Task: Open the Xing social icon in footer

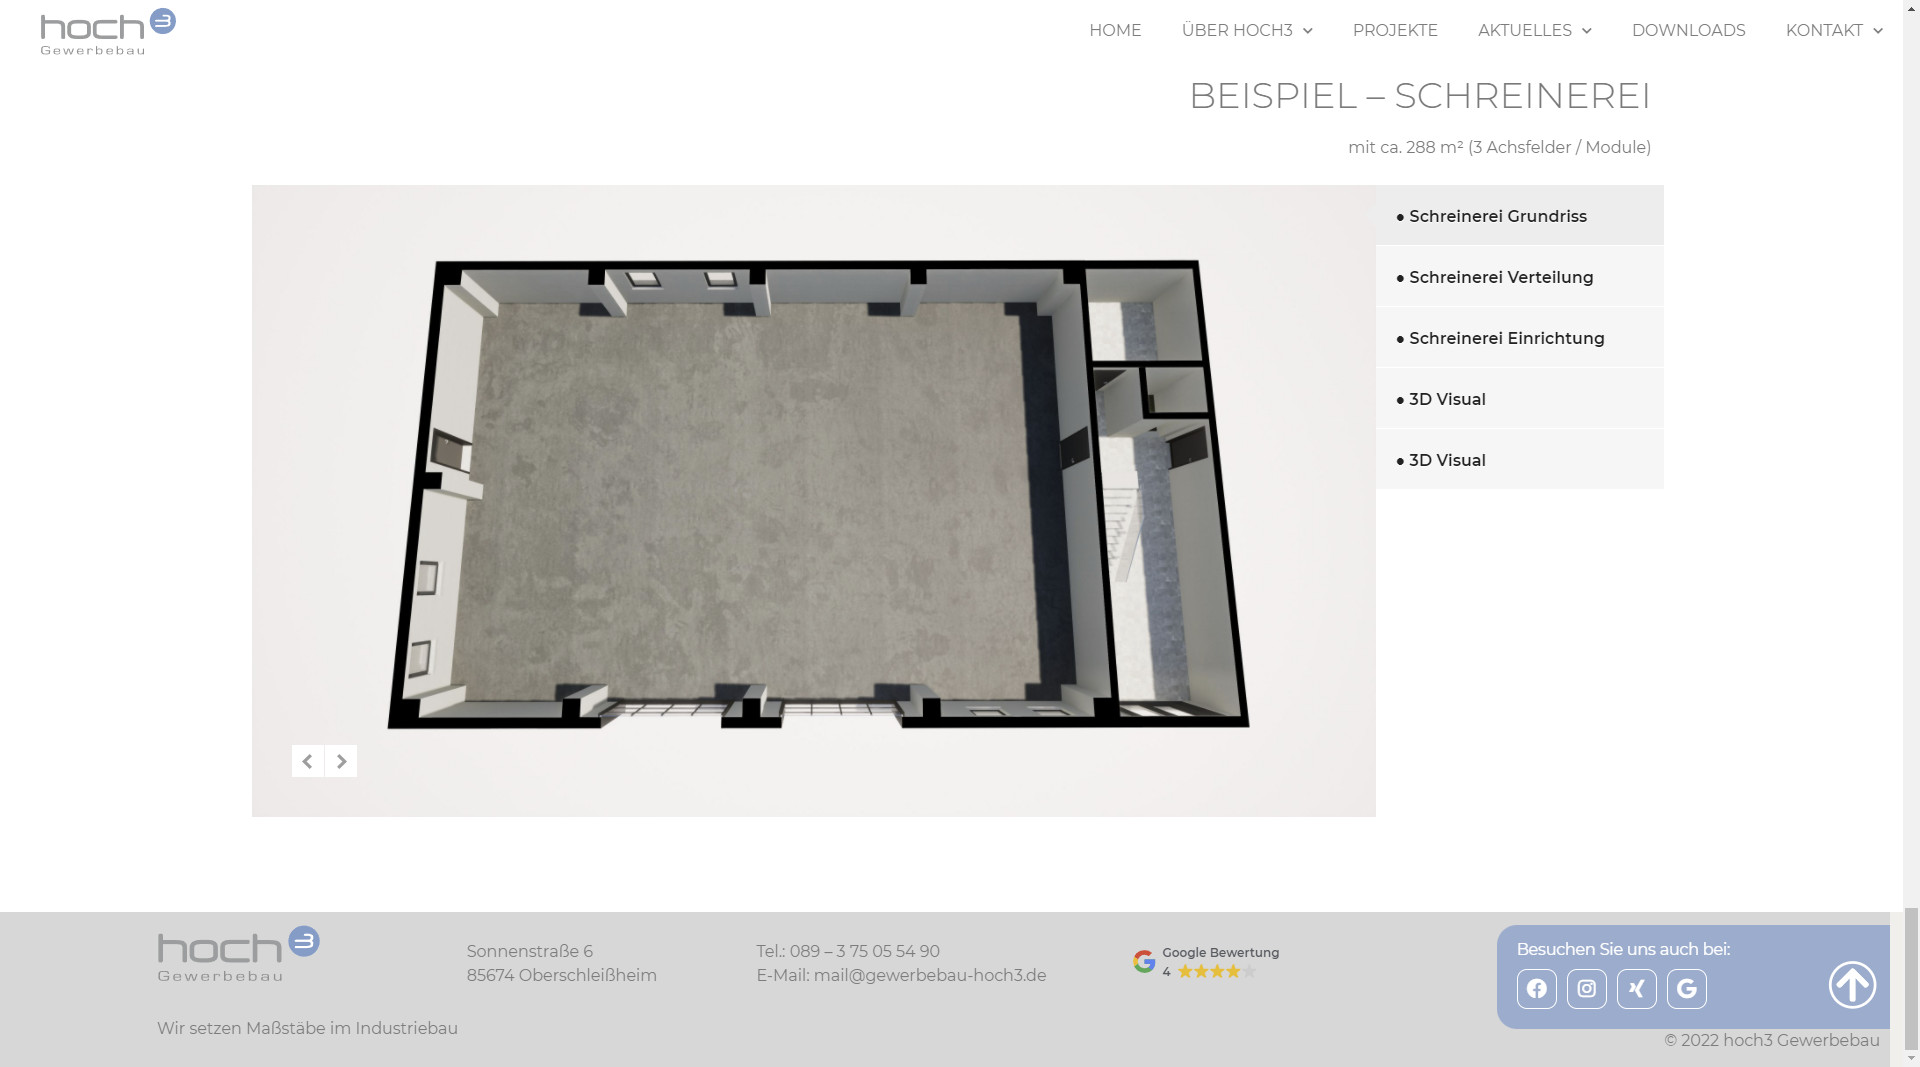Action: [x=1637, y=988]
